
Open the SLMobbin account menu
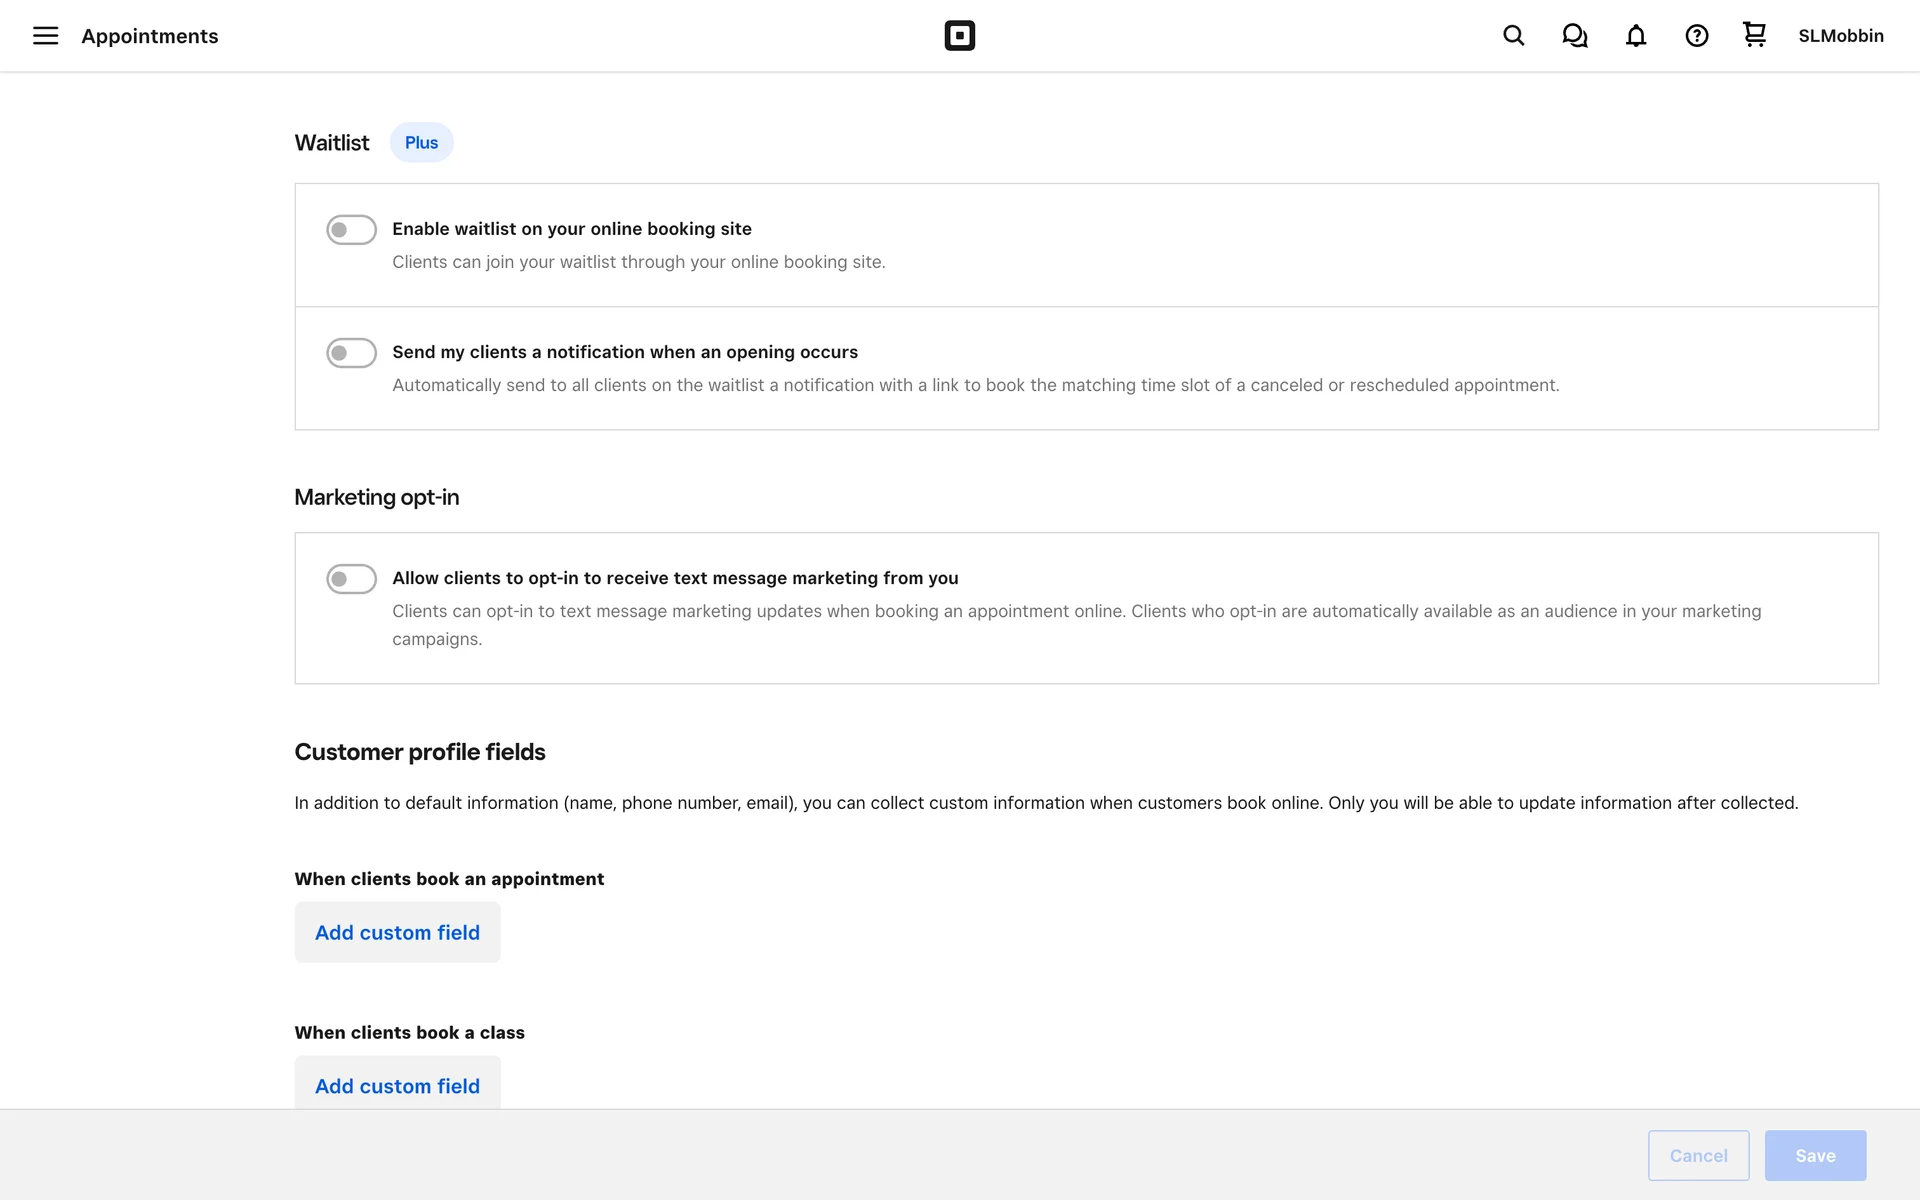point(1840,36)
